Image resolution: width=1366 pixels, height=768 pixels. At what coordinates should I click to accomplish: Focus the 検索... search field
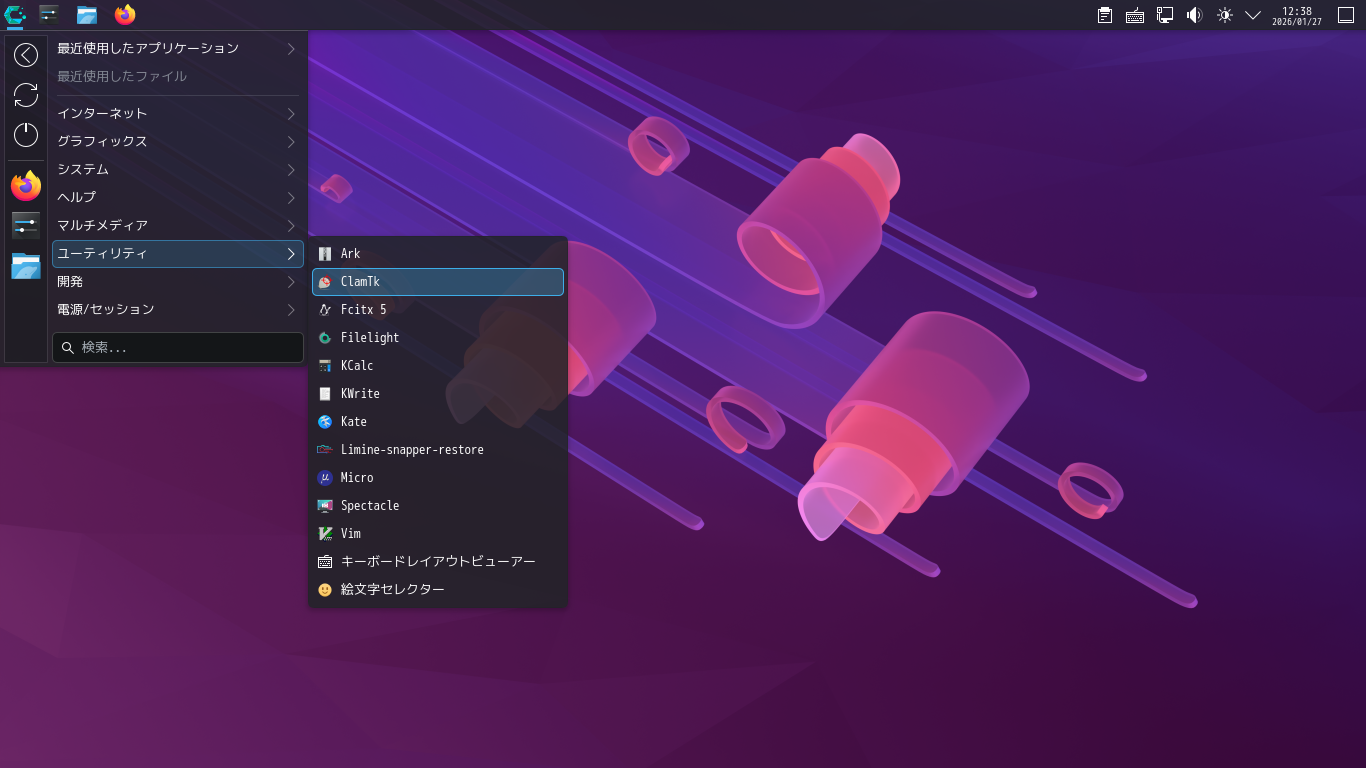178,347
